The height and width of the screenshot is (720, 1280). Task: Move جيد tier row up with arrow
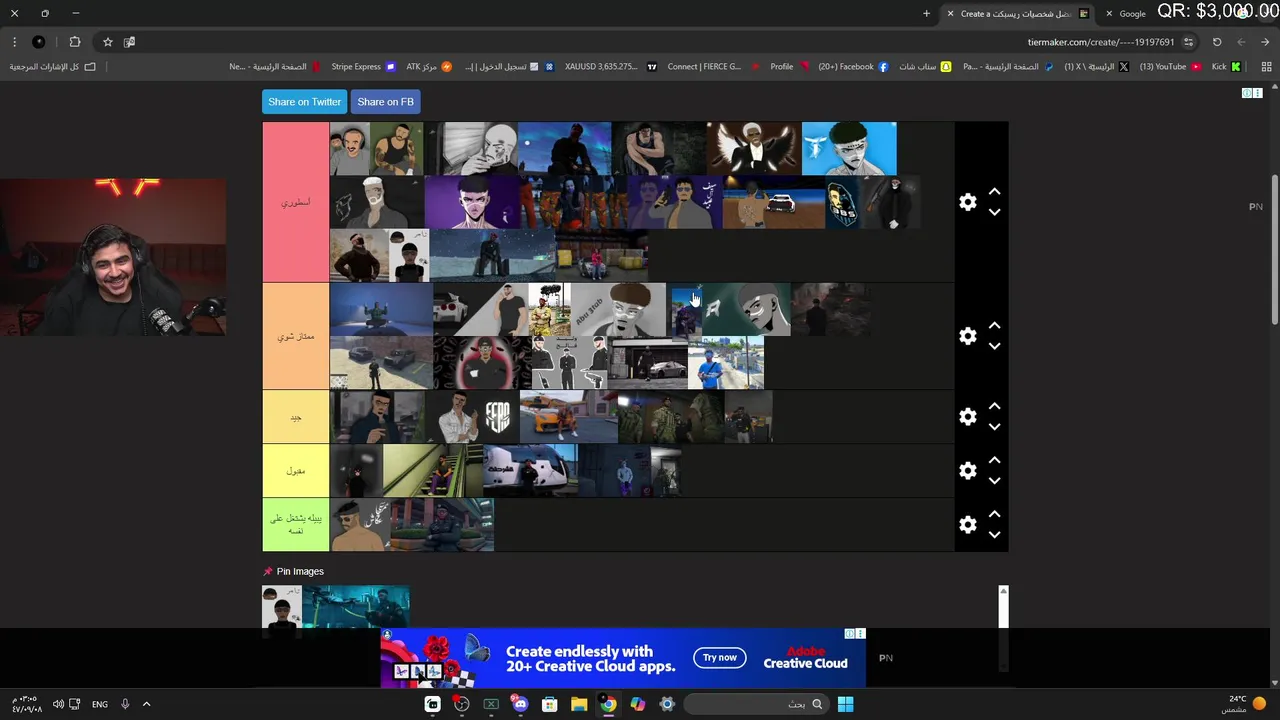[994, 406]
